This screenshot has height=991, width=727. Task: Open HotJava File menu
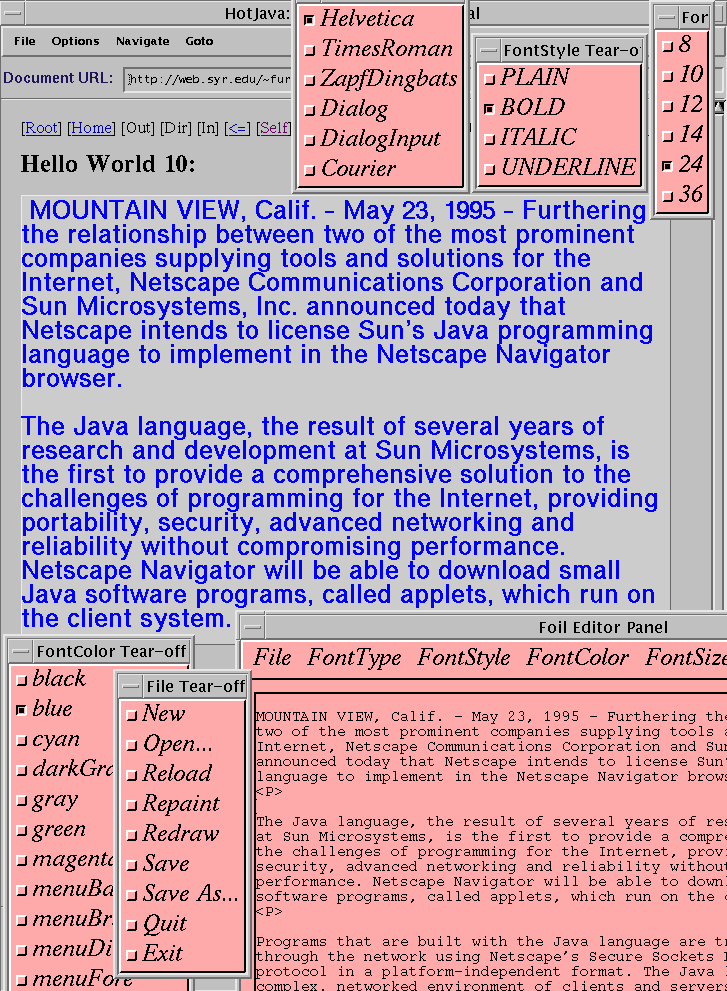[x=25, y=41]
